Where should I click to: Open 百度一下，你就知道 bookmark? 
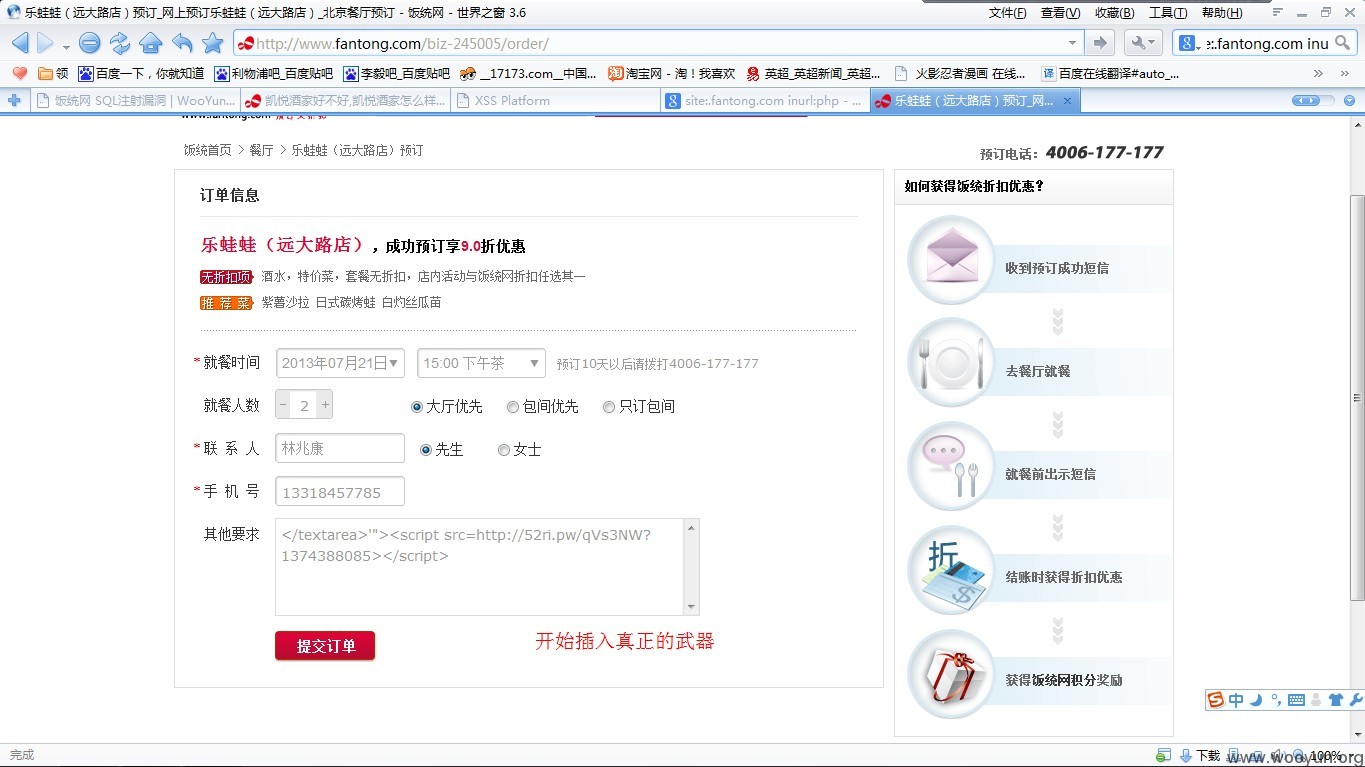click(141, 73)
